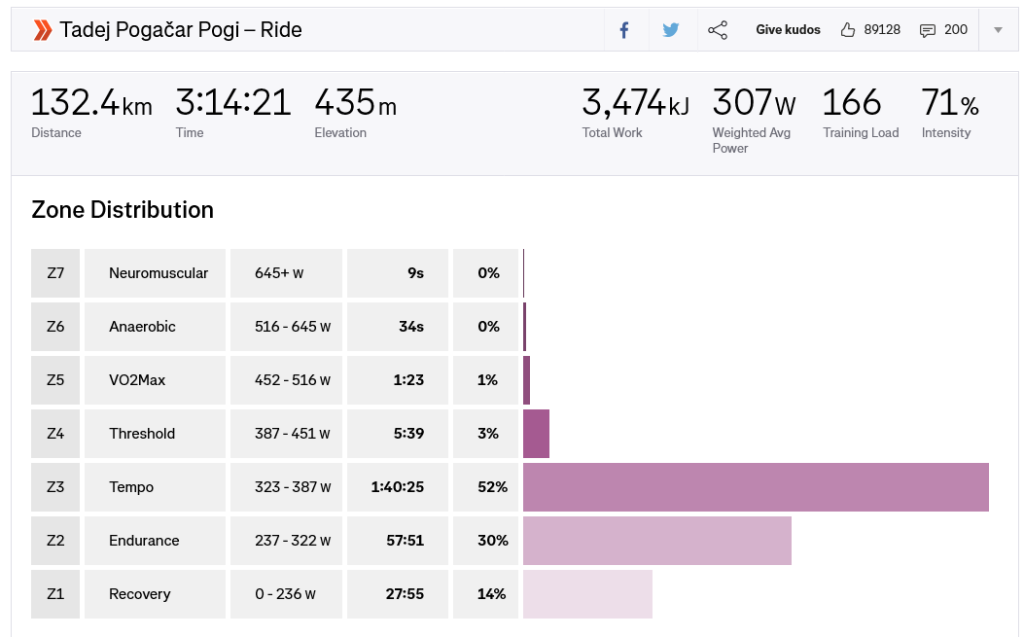The width and height of the screenshot is (1024, 637).
Task: Click the Tempo zone bar in chart
Action: [x=755, y=487]
